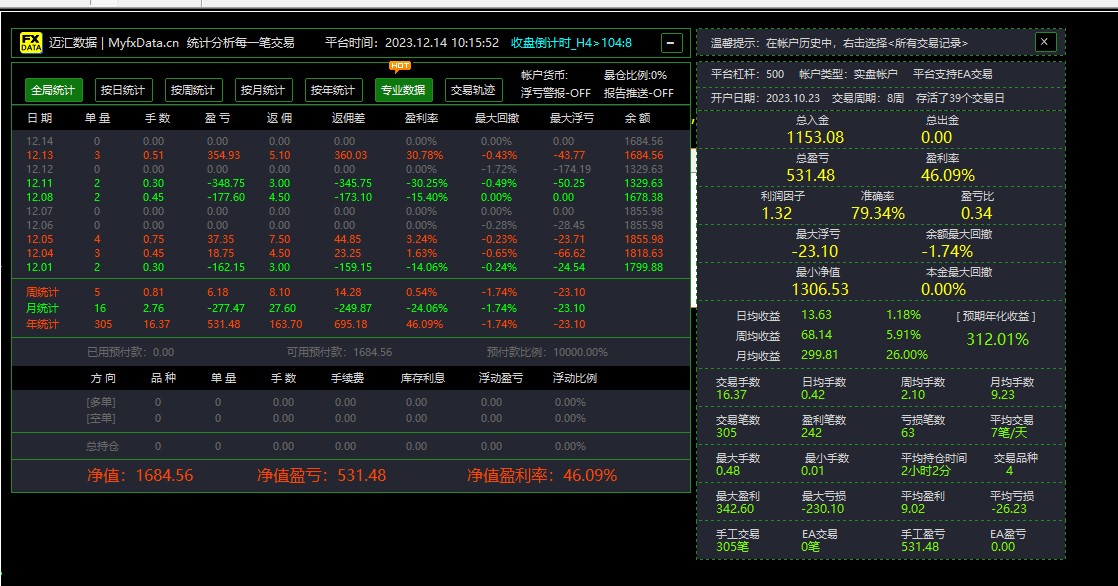Image resolution: width=1118 pixels, height=586 pixels.
Task: Click the 盈利笔数 242 value
Action: click(x=811, y=433)
